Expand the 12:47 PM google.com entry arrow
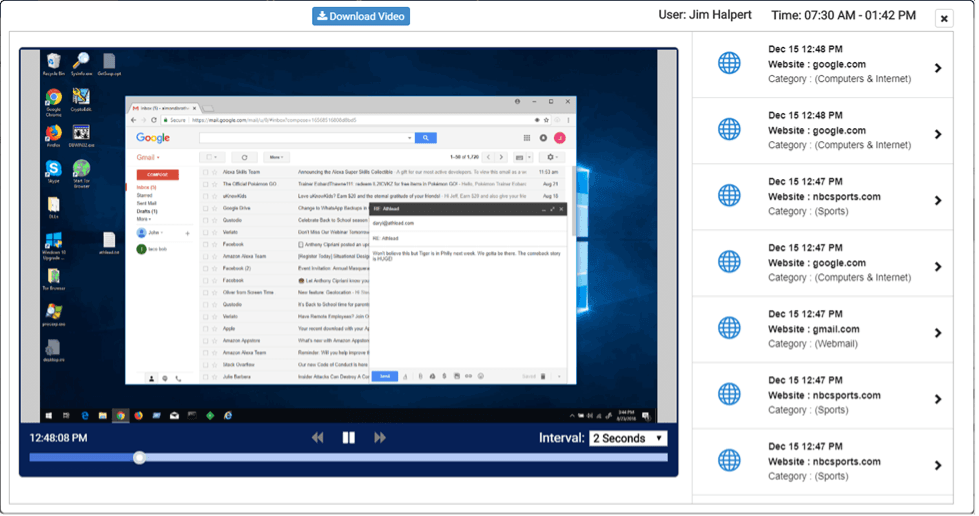This screenshot has height=516, width=979. coord(938,267)
